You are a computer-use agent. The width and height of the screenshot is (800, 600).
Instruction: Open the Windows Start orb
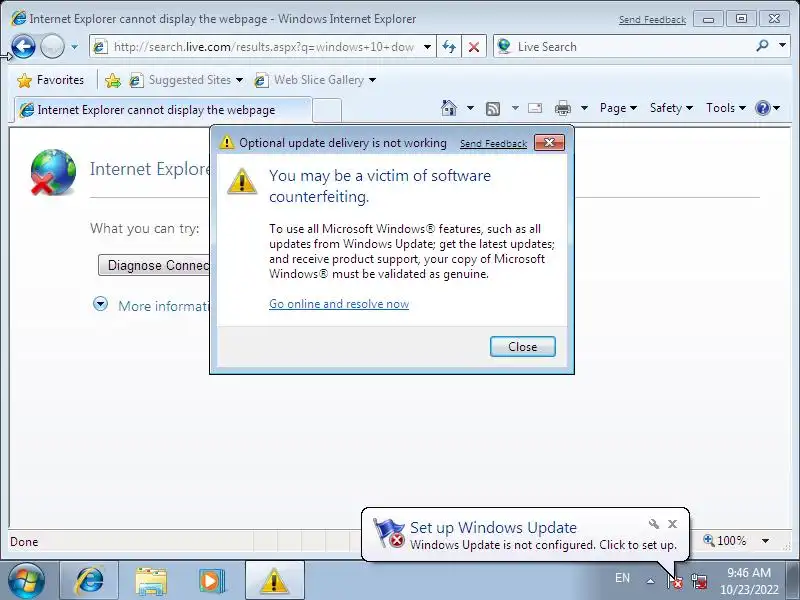pos(26,581)
